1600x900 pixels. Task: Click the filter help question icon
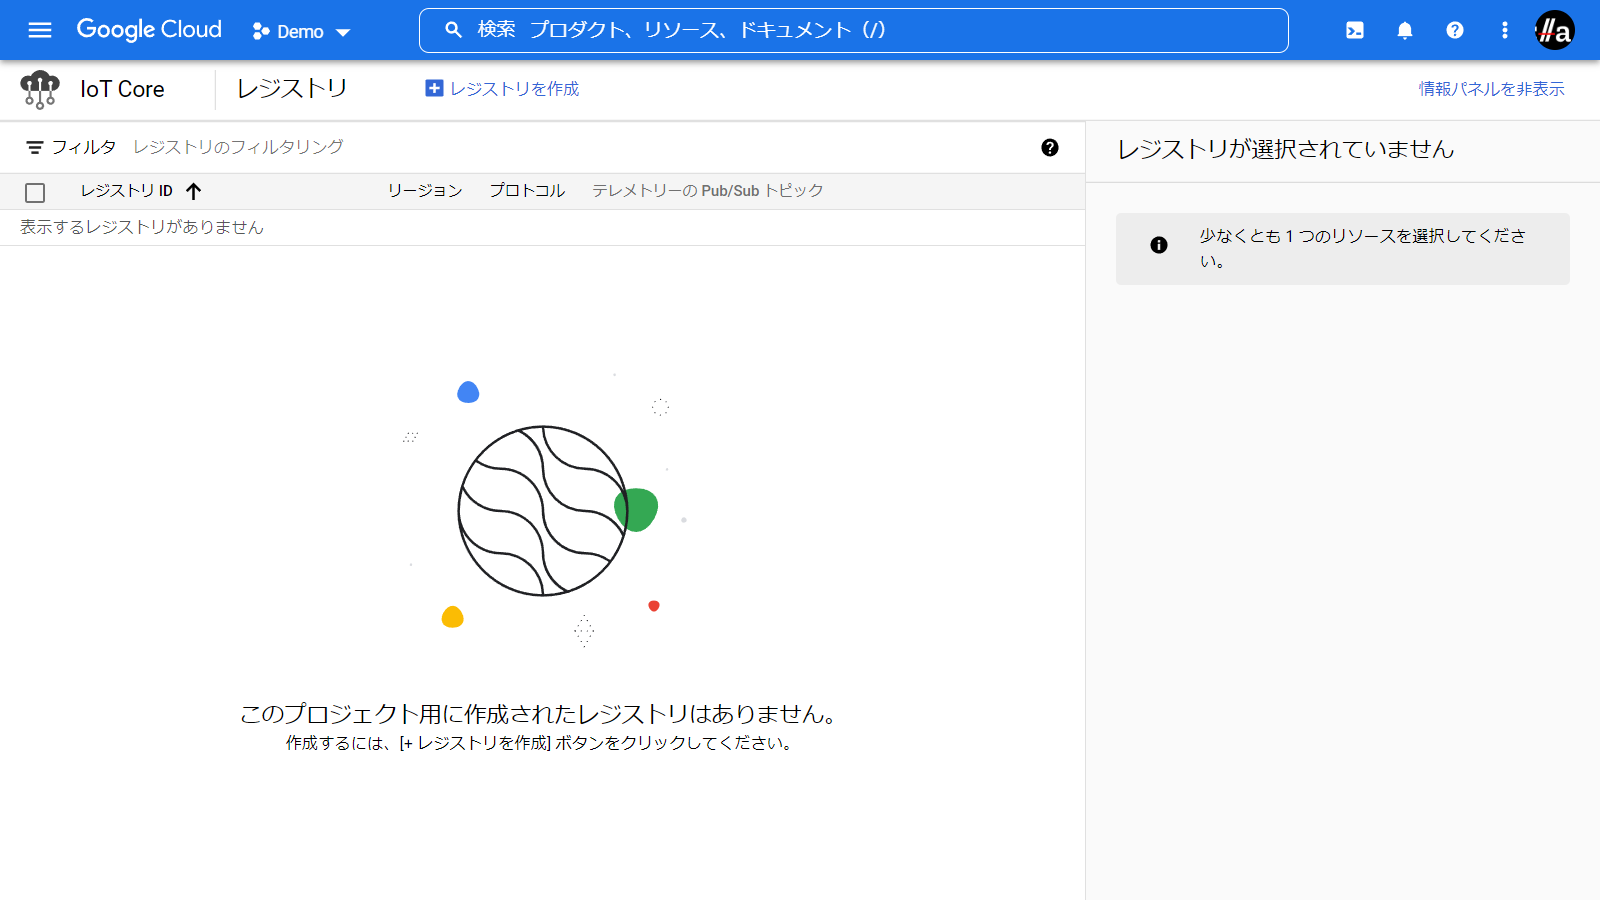1050,147
